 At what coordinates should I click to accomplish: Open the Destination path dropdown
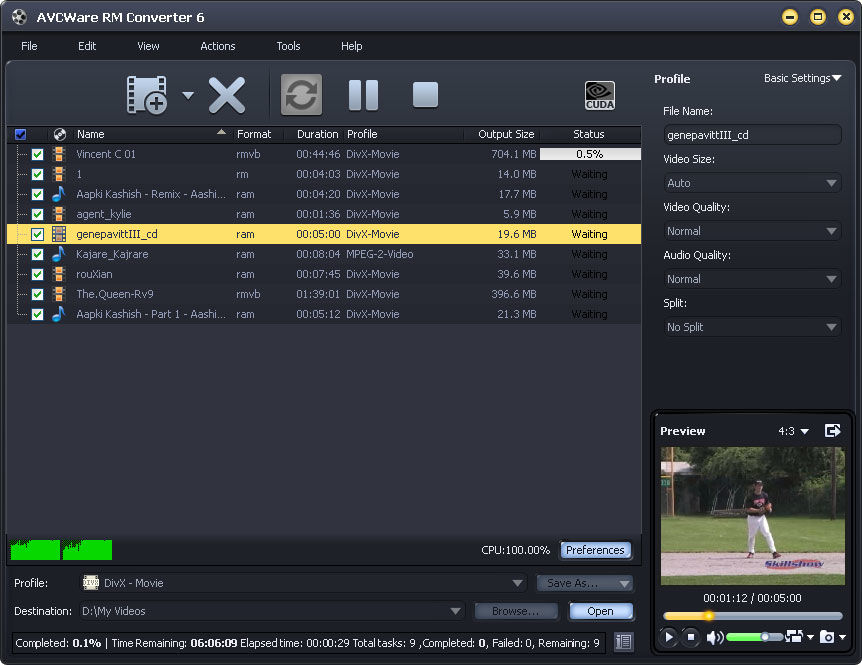tap(272, 611)
